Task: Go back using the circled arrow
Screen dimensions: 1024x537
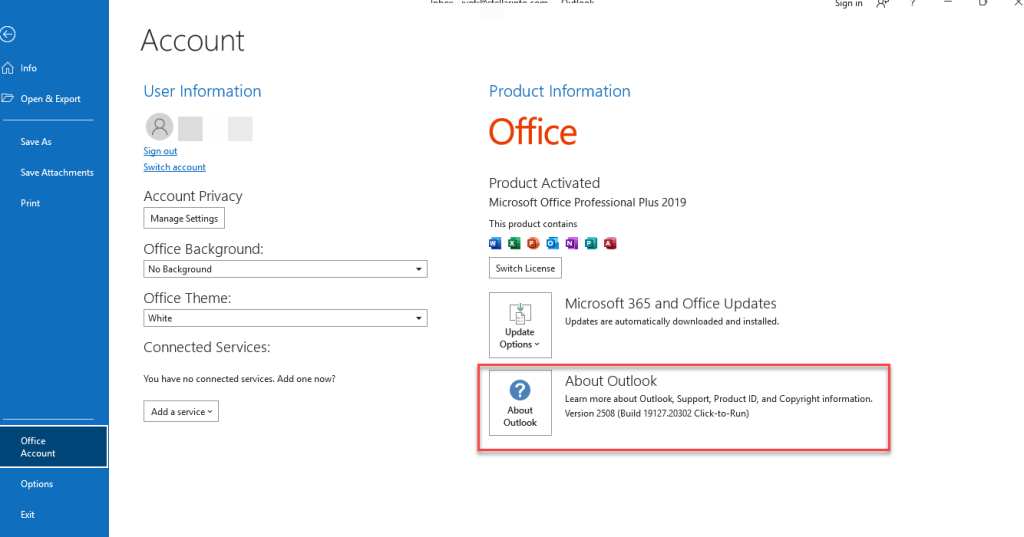Action: tap(7, 34)
